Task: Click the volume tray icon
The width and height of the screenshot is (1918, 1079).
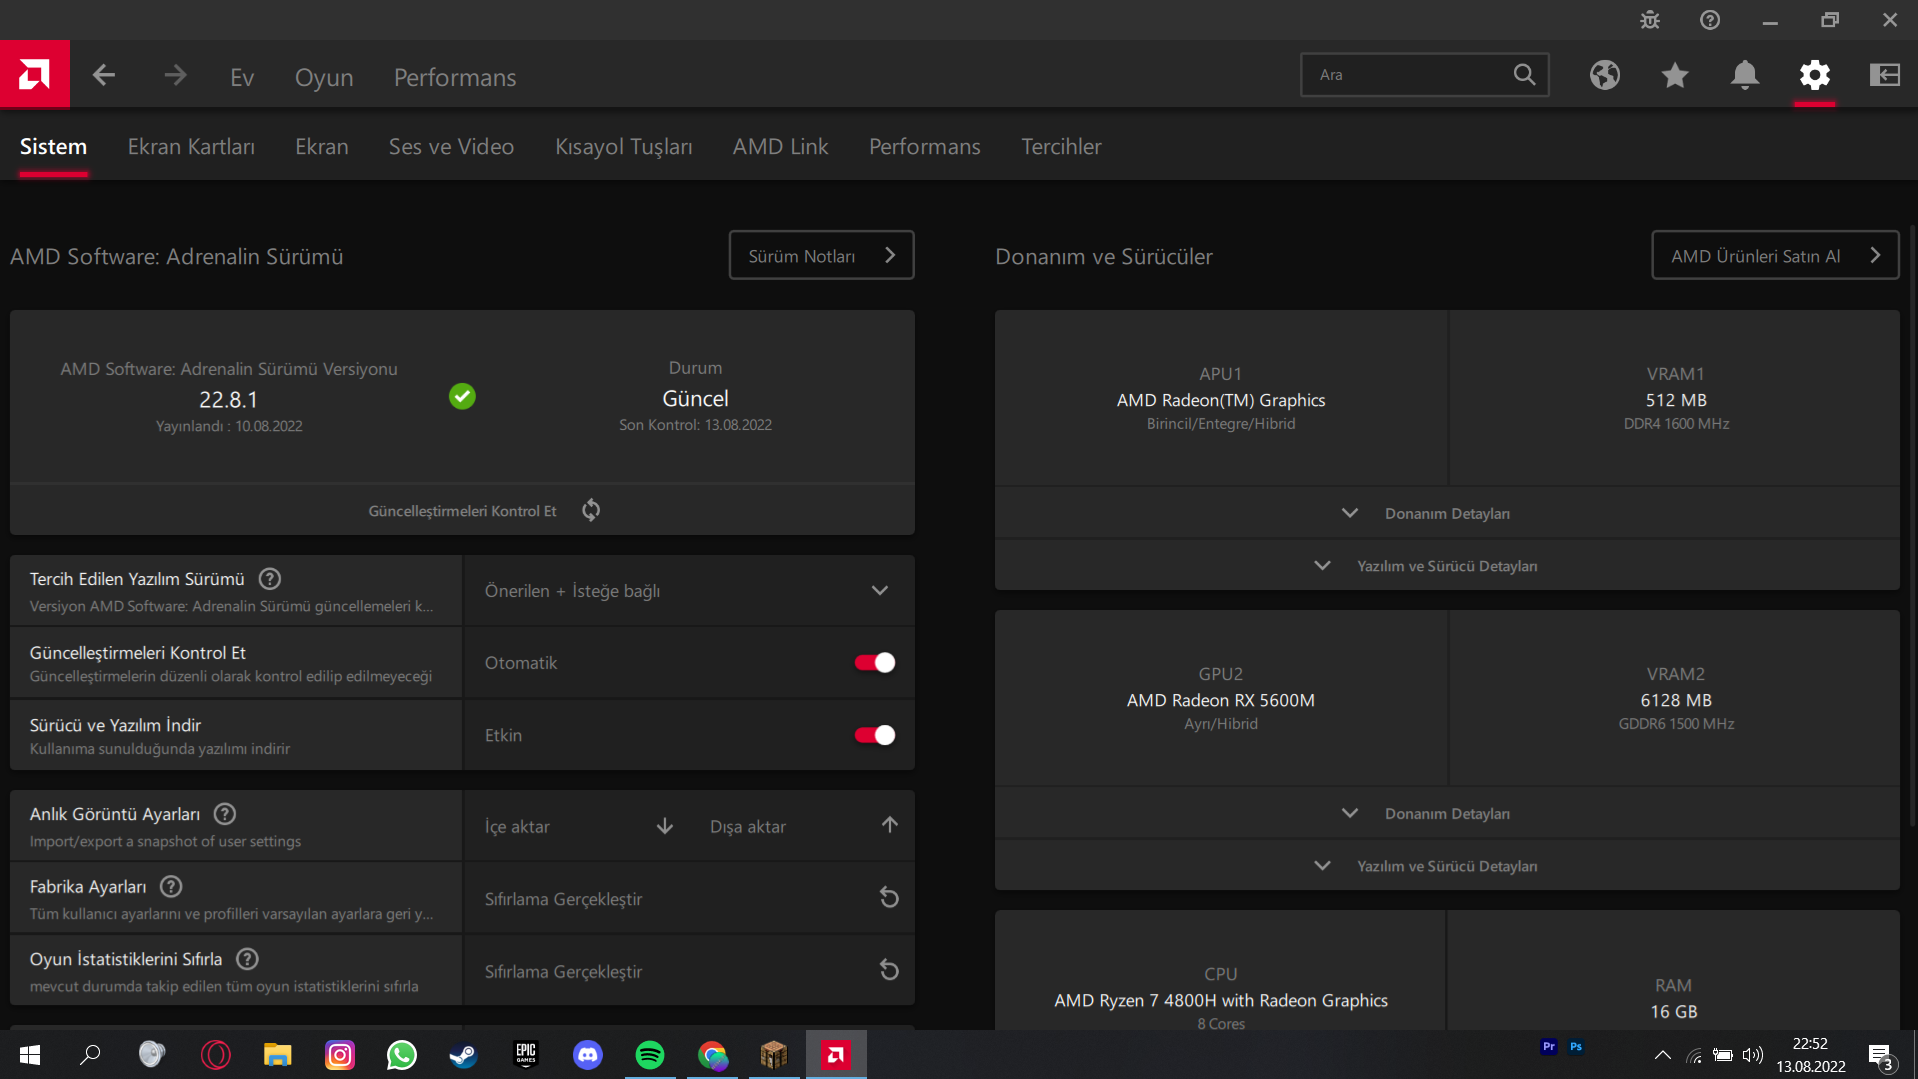Action: click(1752, 1055)
